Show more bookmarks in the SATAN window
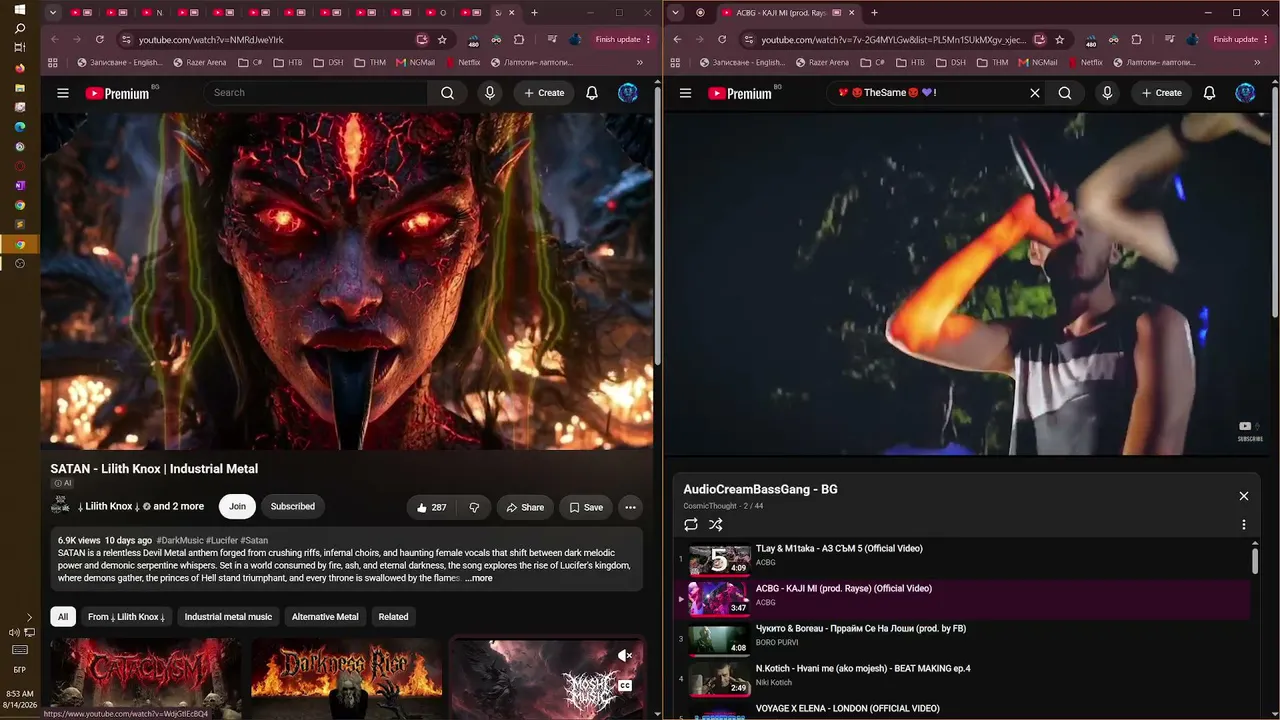 pyautogui.click(x=640, y=62)
